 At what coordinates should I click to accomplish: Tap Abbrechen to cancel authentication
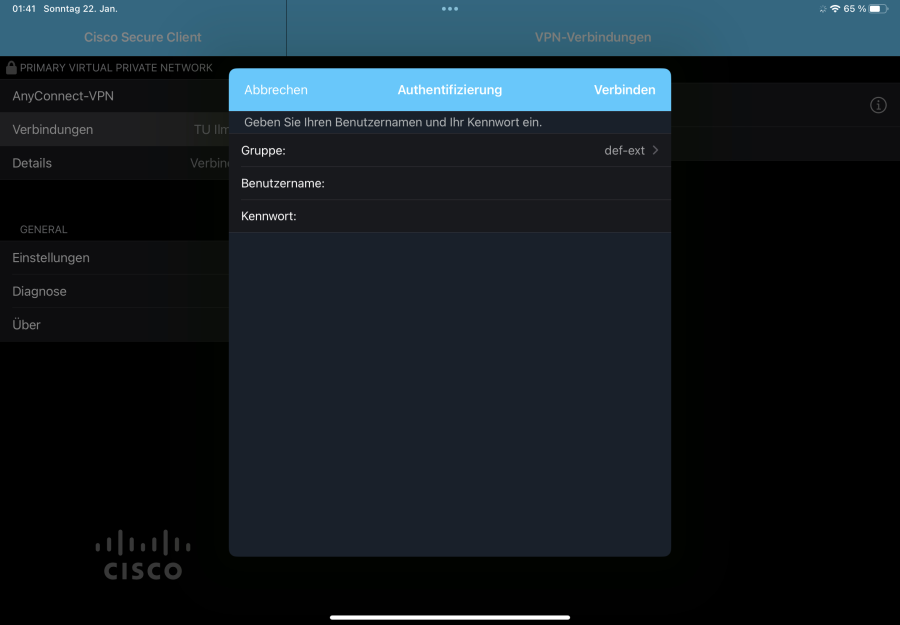pos(276,90)
